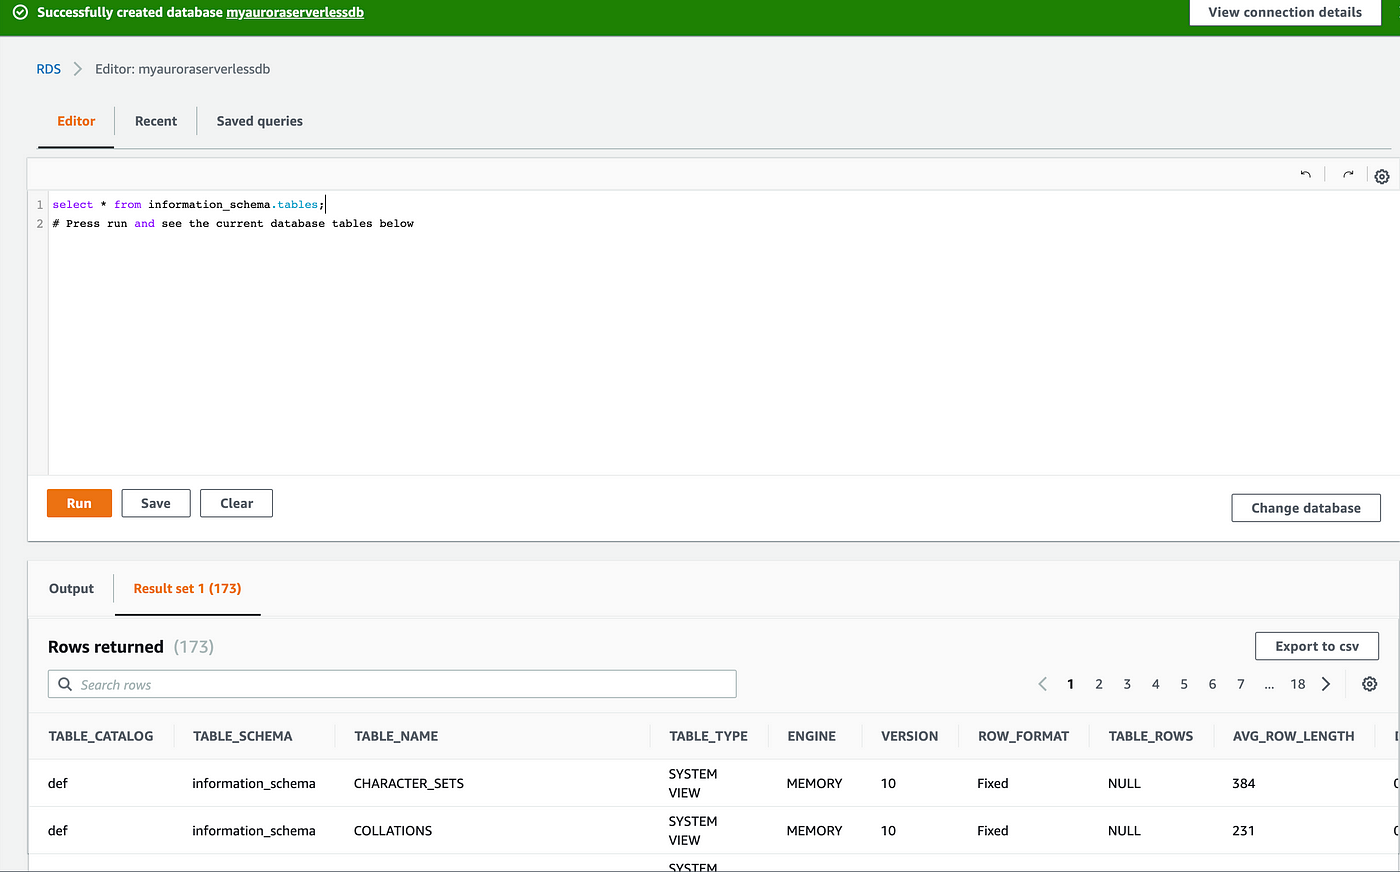Click MEMORY engine cell in CHARACTER_SETS row
Viewport: 1400px width, 872px height.
click(814, 783)
